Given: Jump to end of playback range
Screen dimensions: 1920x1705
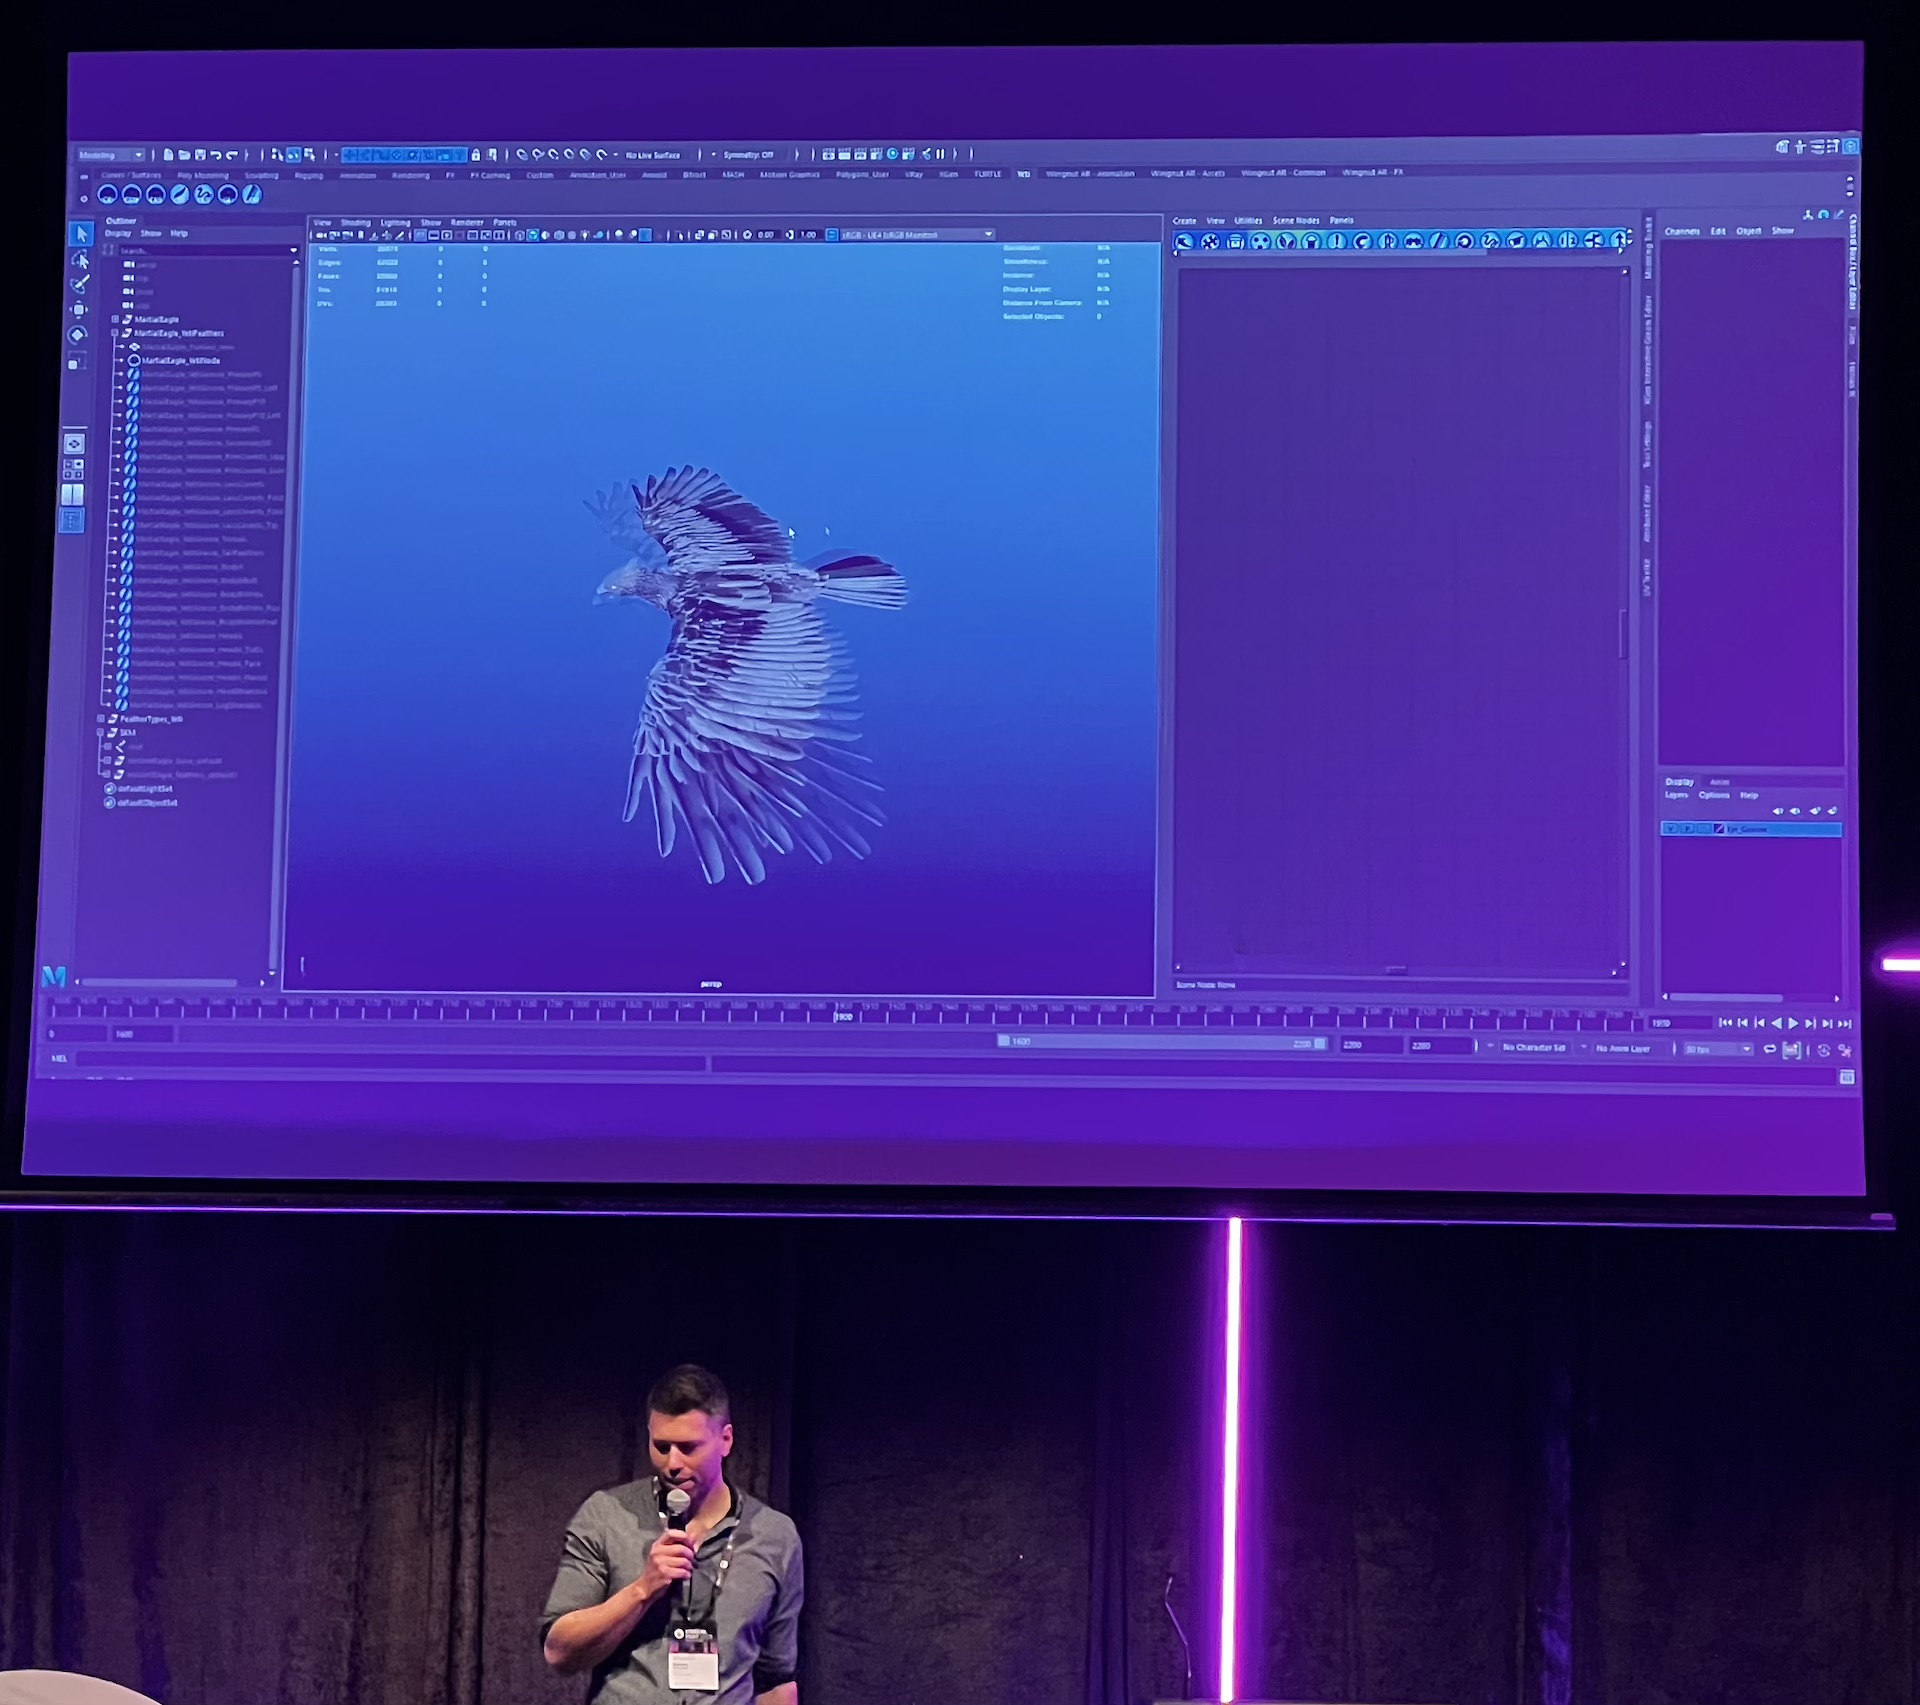Looking at the screenshot, I should (x=1845, y=1023).
